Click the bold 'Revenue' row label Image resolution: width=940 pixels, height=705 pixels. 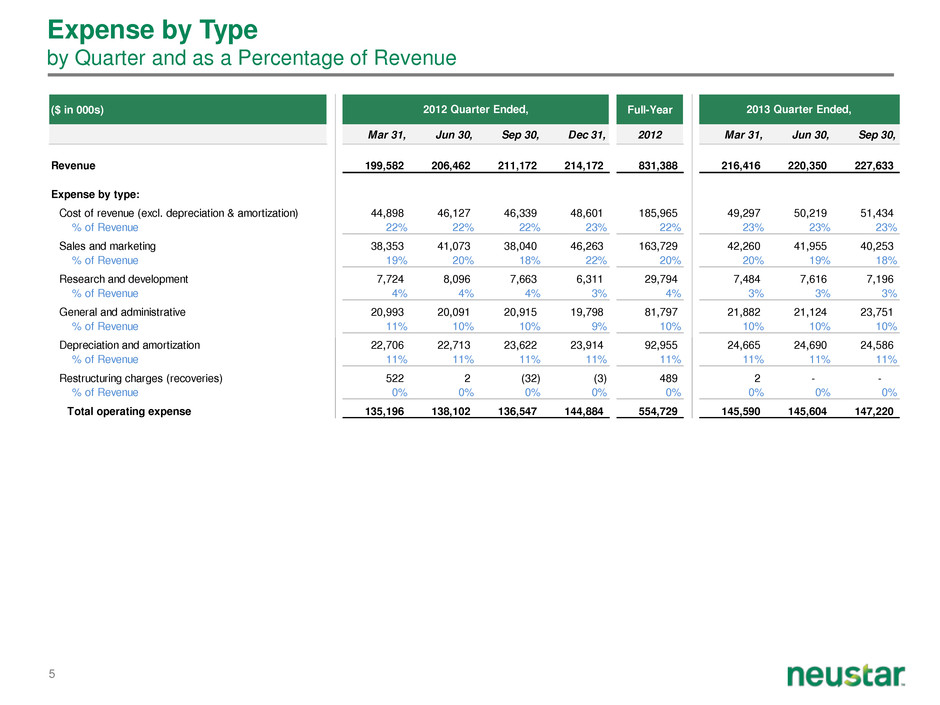pyautogui.click(x=73, y=165)
